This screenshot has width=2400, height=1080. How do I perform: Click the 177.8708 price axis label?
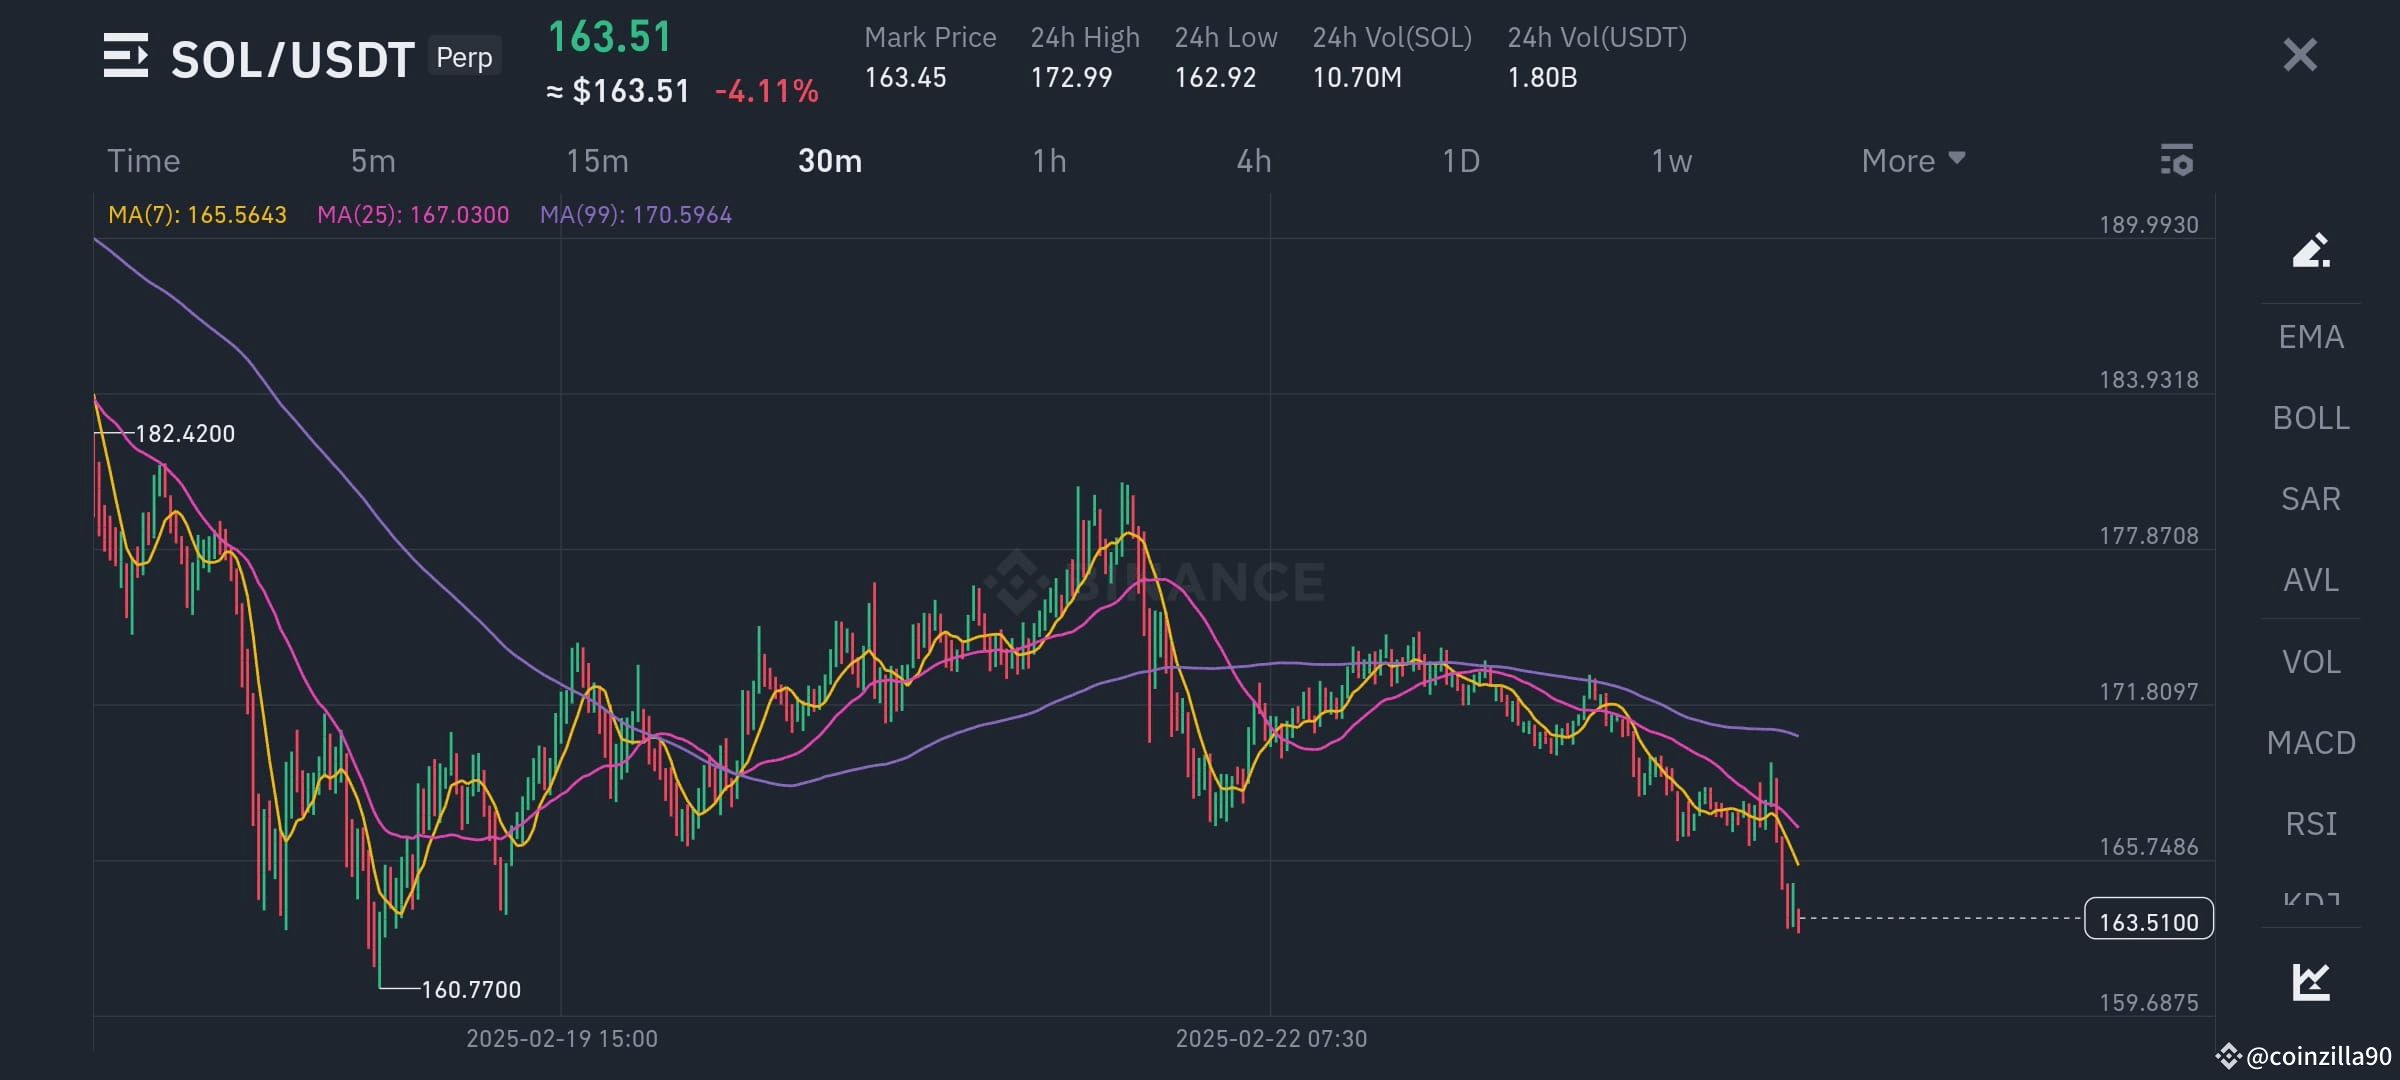click(x=2149, y=536)
